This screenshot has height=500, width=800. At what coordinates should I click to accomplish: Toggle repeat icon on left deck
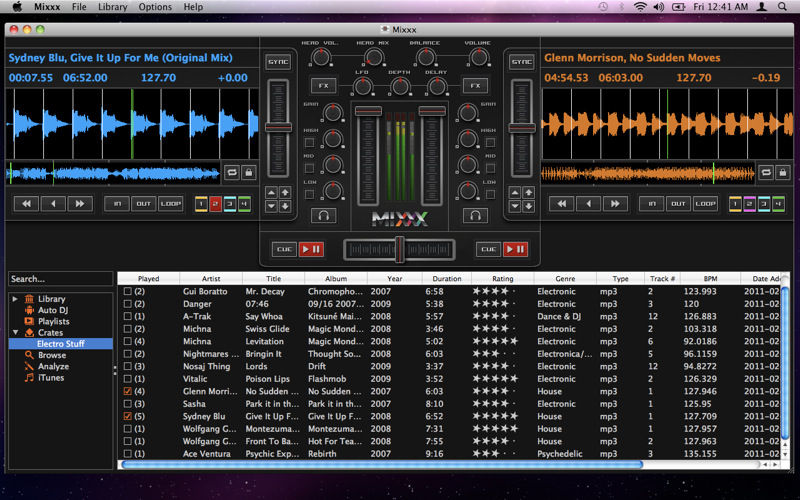coord(232,172)
